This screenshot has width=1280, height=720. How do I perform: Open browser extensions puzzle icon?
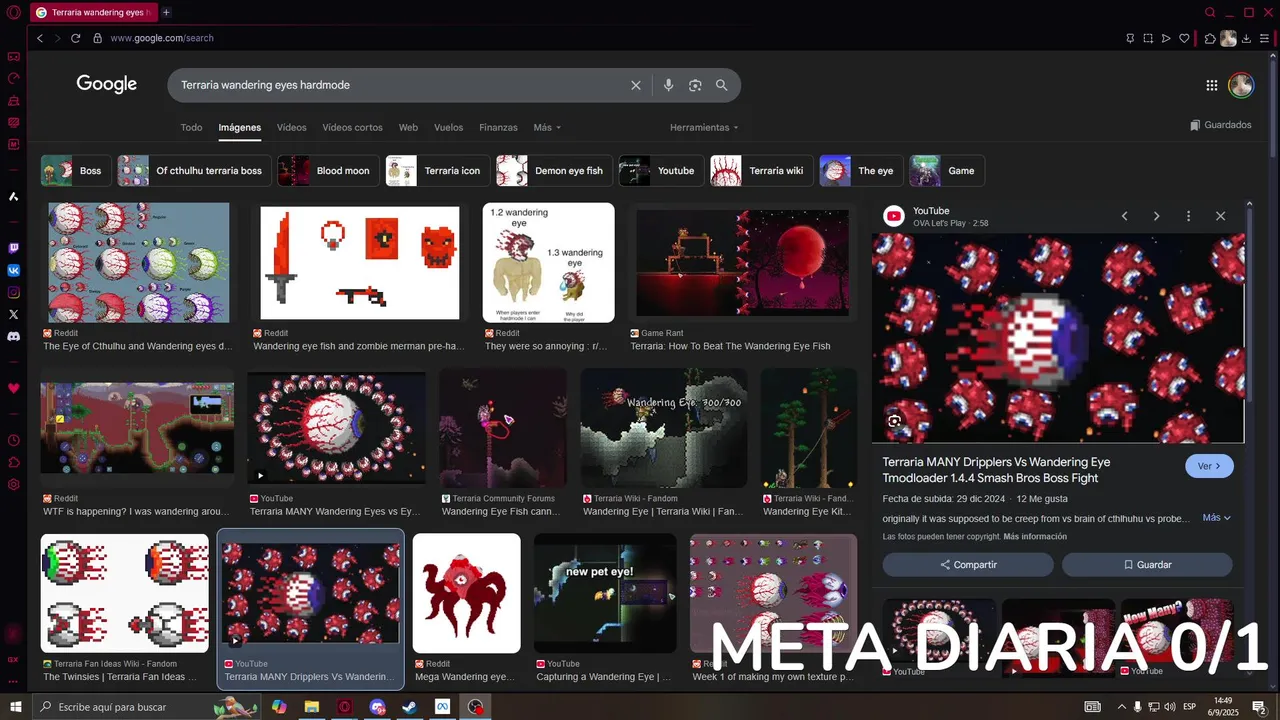[x=1210, y=38]
